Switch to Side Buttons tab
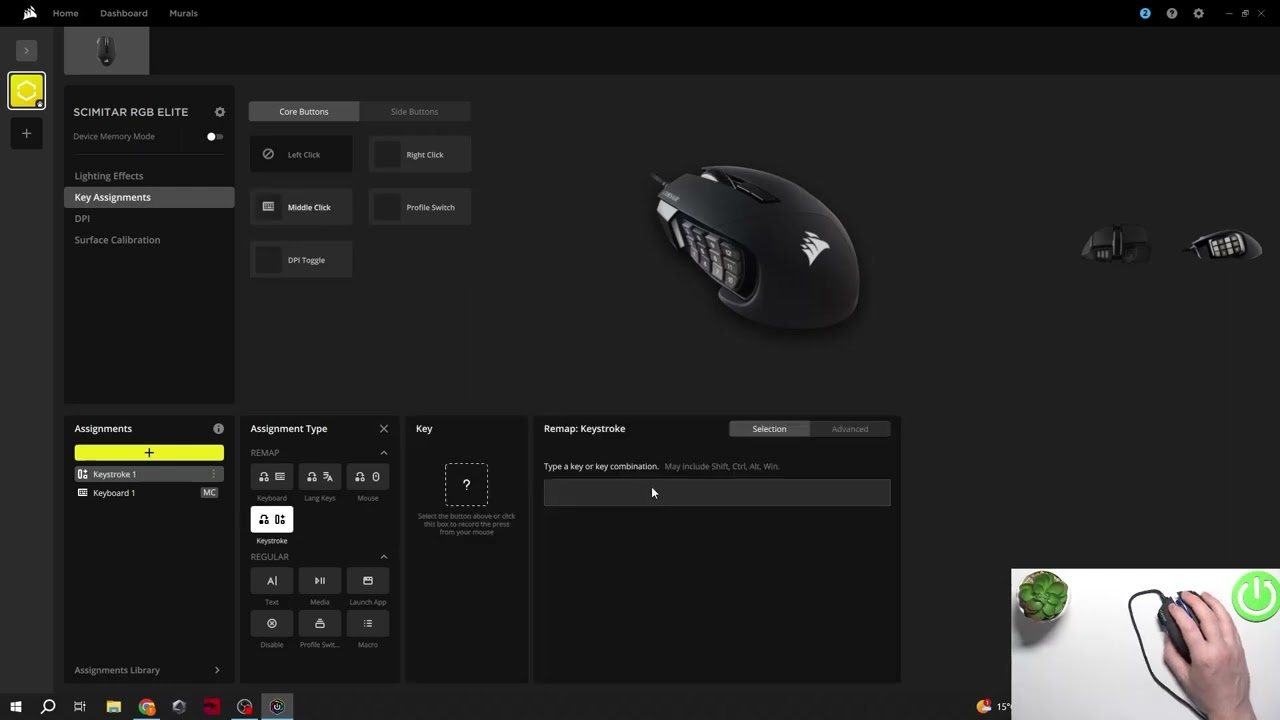The image size is (1280, 720). pos(414,111)
